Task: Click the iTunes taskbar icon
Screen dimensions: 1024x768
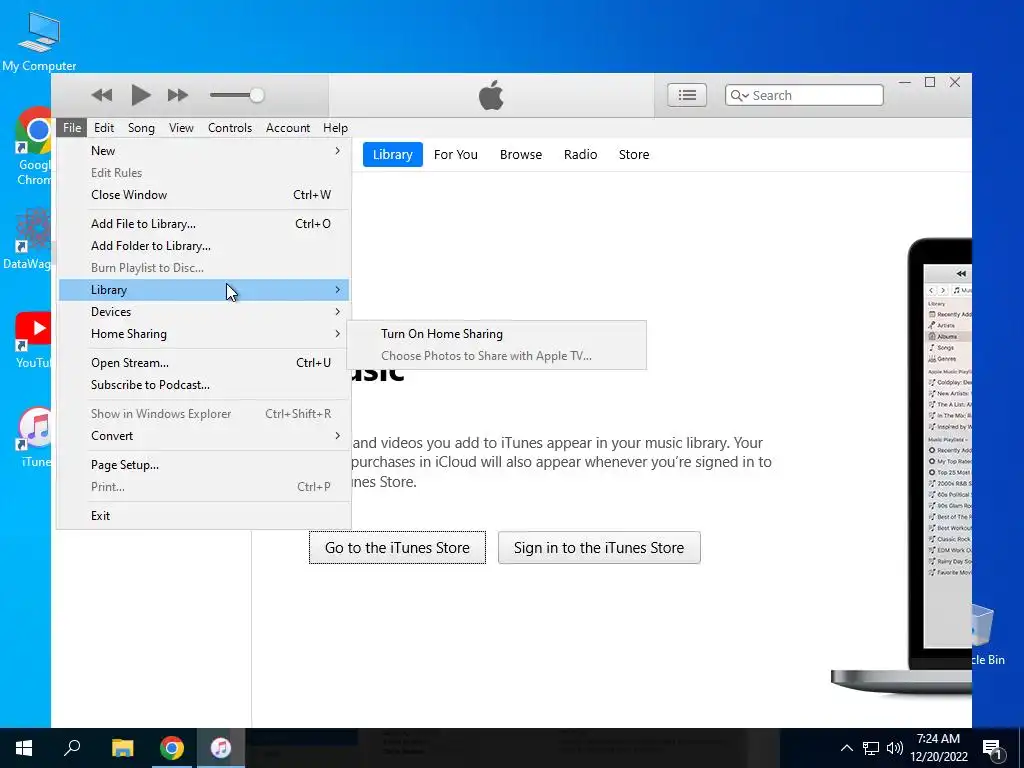Action: (x=221, y=748)
